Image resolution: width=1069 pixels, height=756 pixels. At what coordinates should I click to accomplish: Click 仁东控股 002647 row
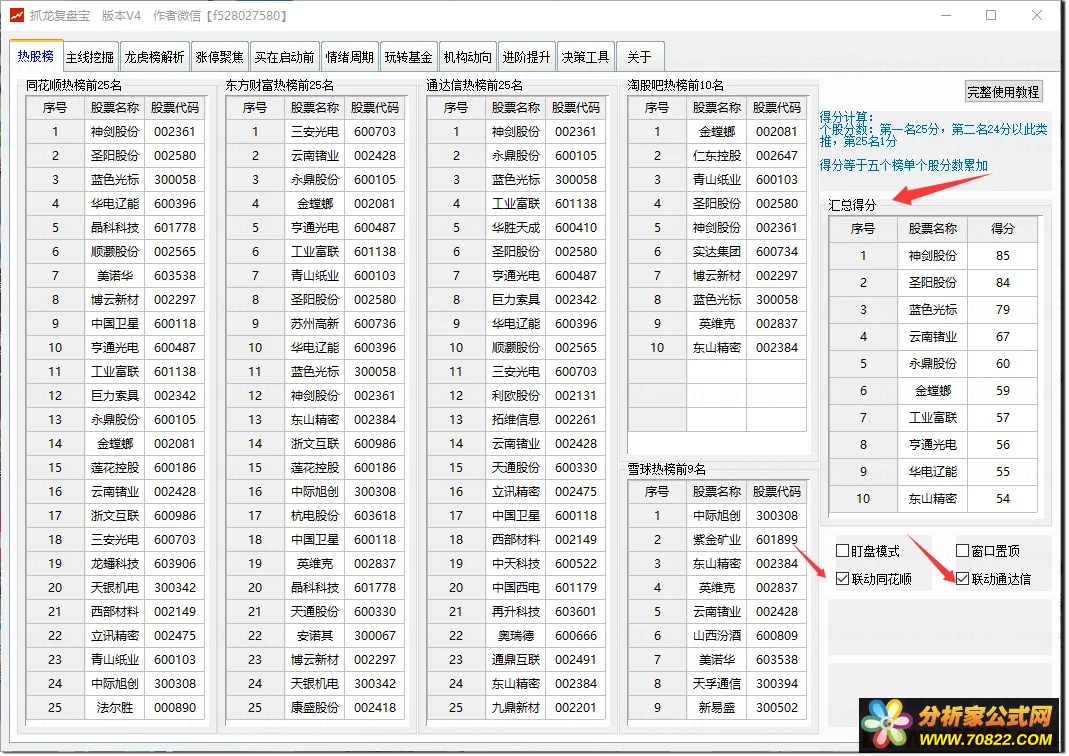coord(717,155)
